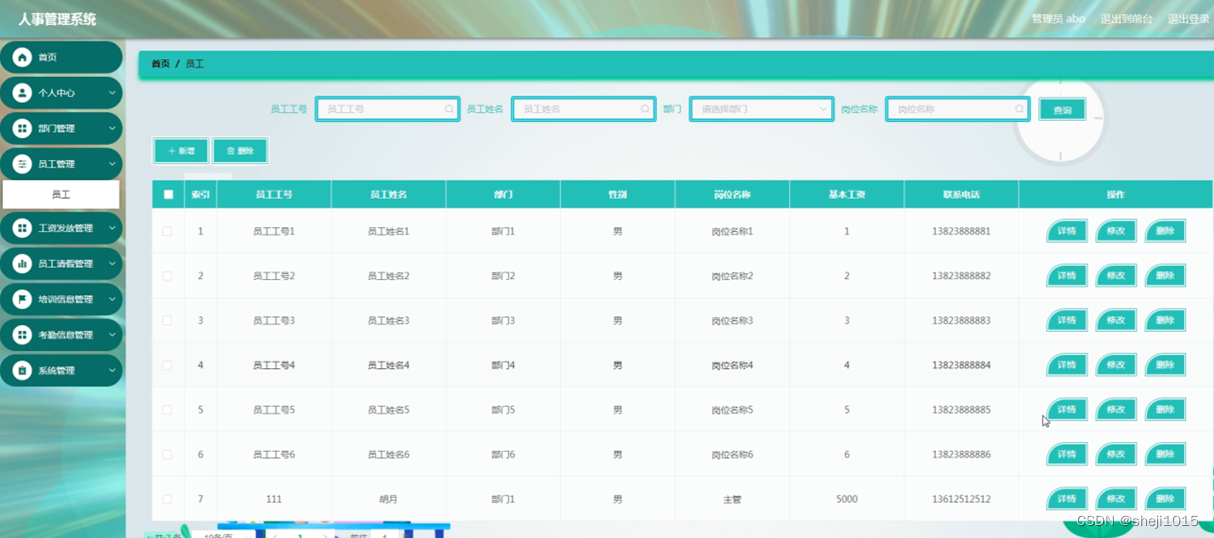Click 详情 for 员工姓名5
The image size is (1214, 538).
click(1067, 410)
